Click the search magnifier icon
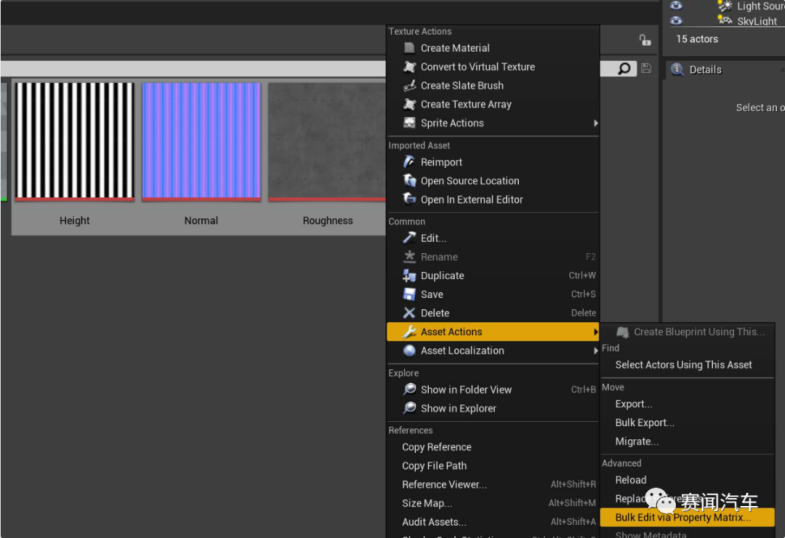The width and height of the screenshot is (785, 538). coord(625,69)
